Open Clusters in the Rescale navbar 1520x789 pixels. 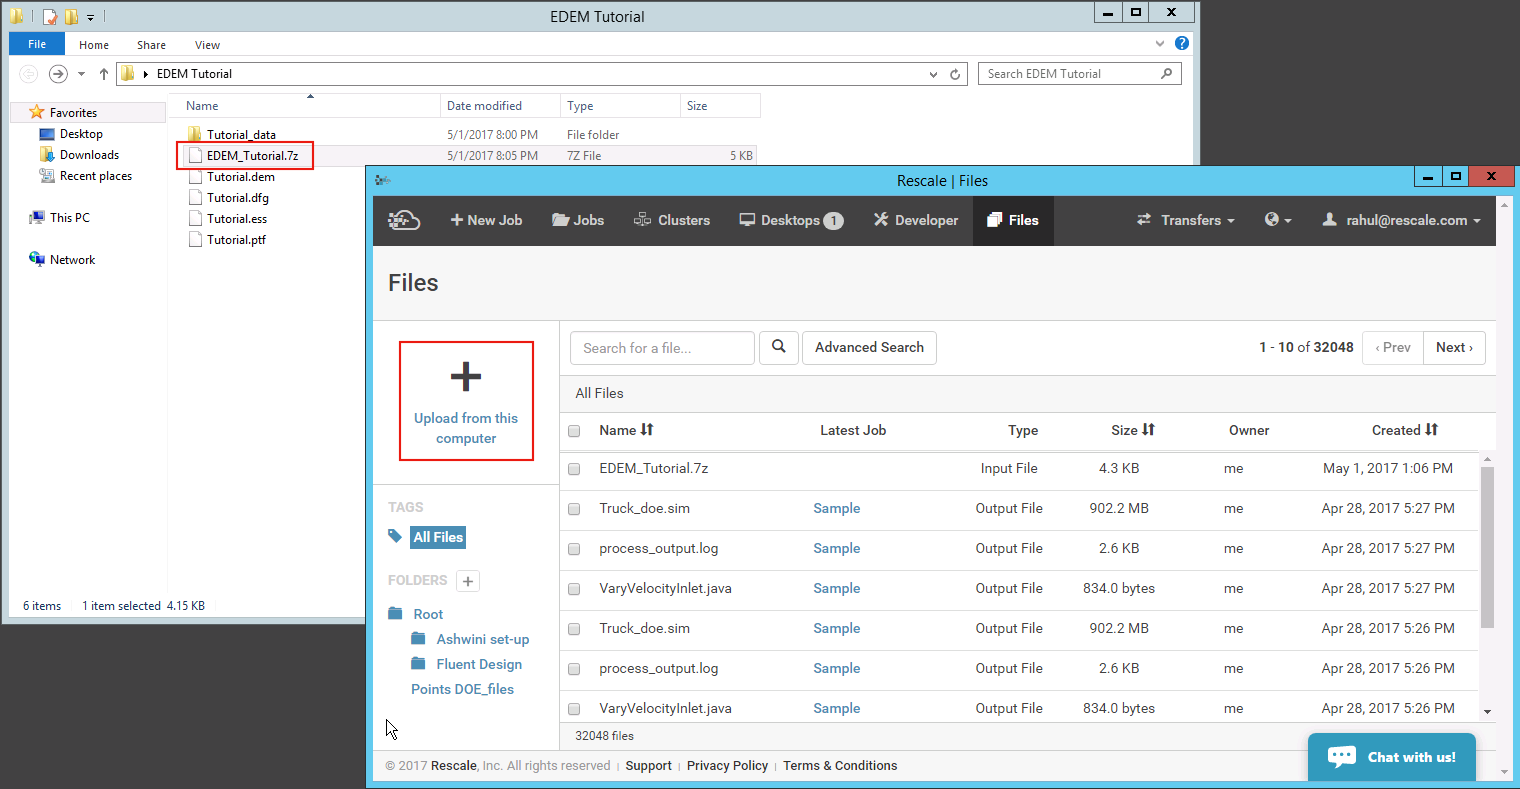pyautogui.click(x=672, y=220)
